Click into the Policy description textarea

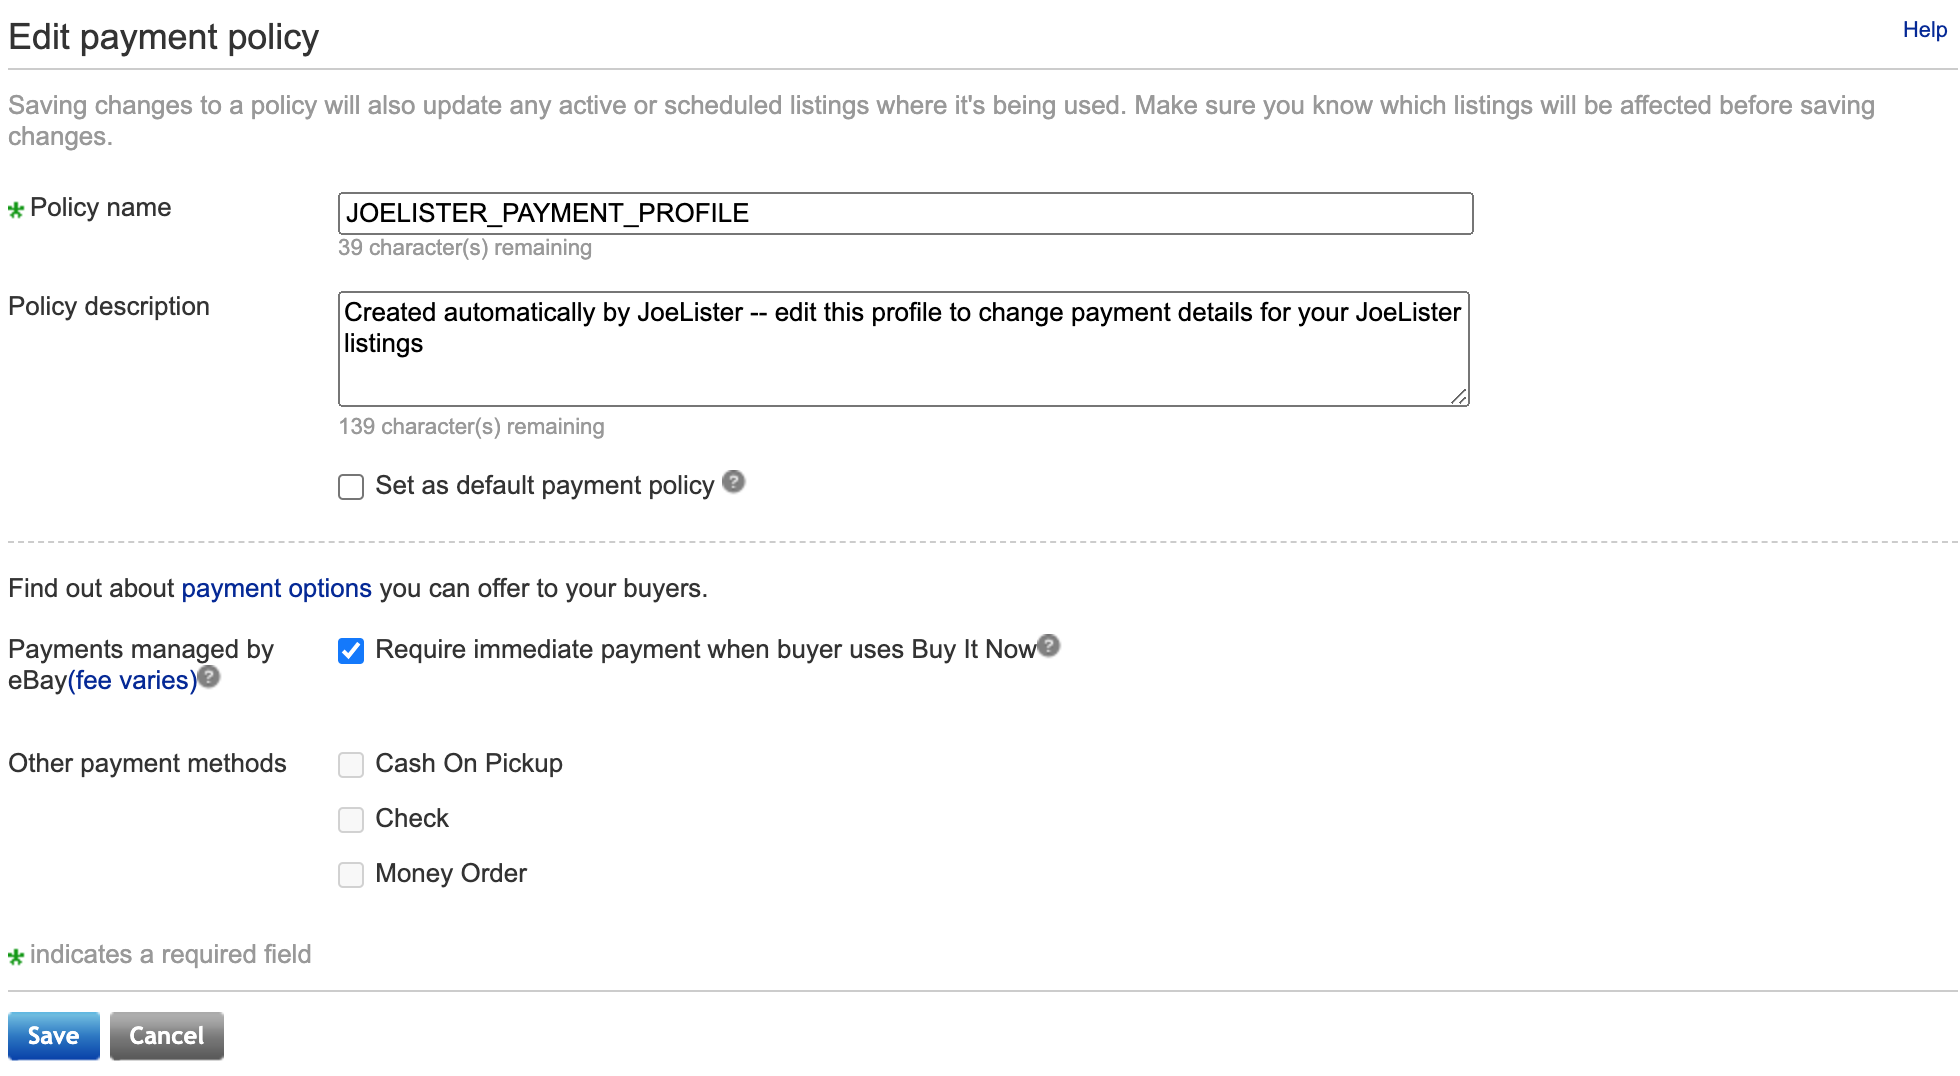pyautogui.click(x=903, y=349)
